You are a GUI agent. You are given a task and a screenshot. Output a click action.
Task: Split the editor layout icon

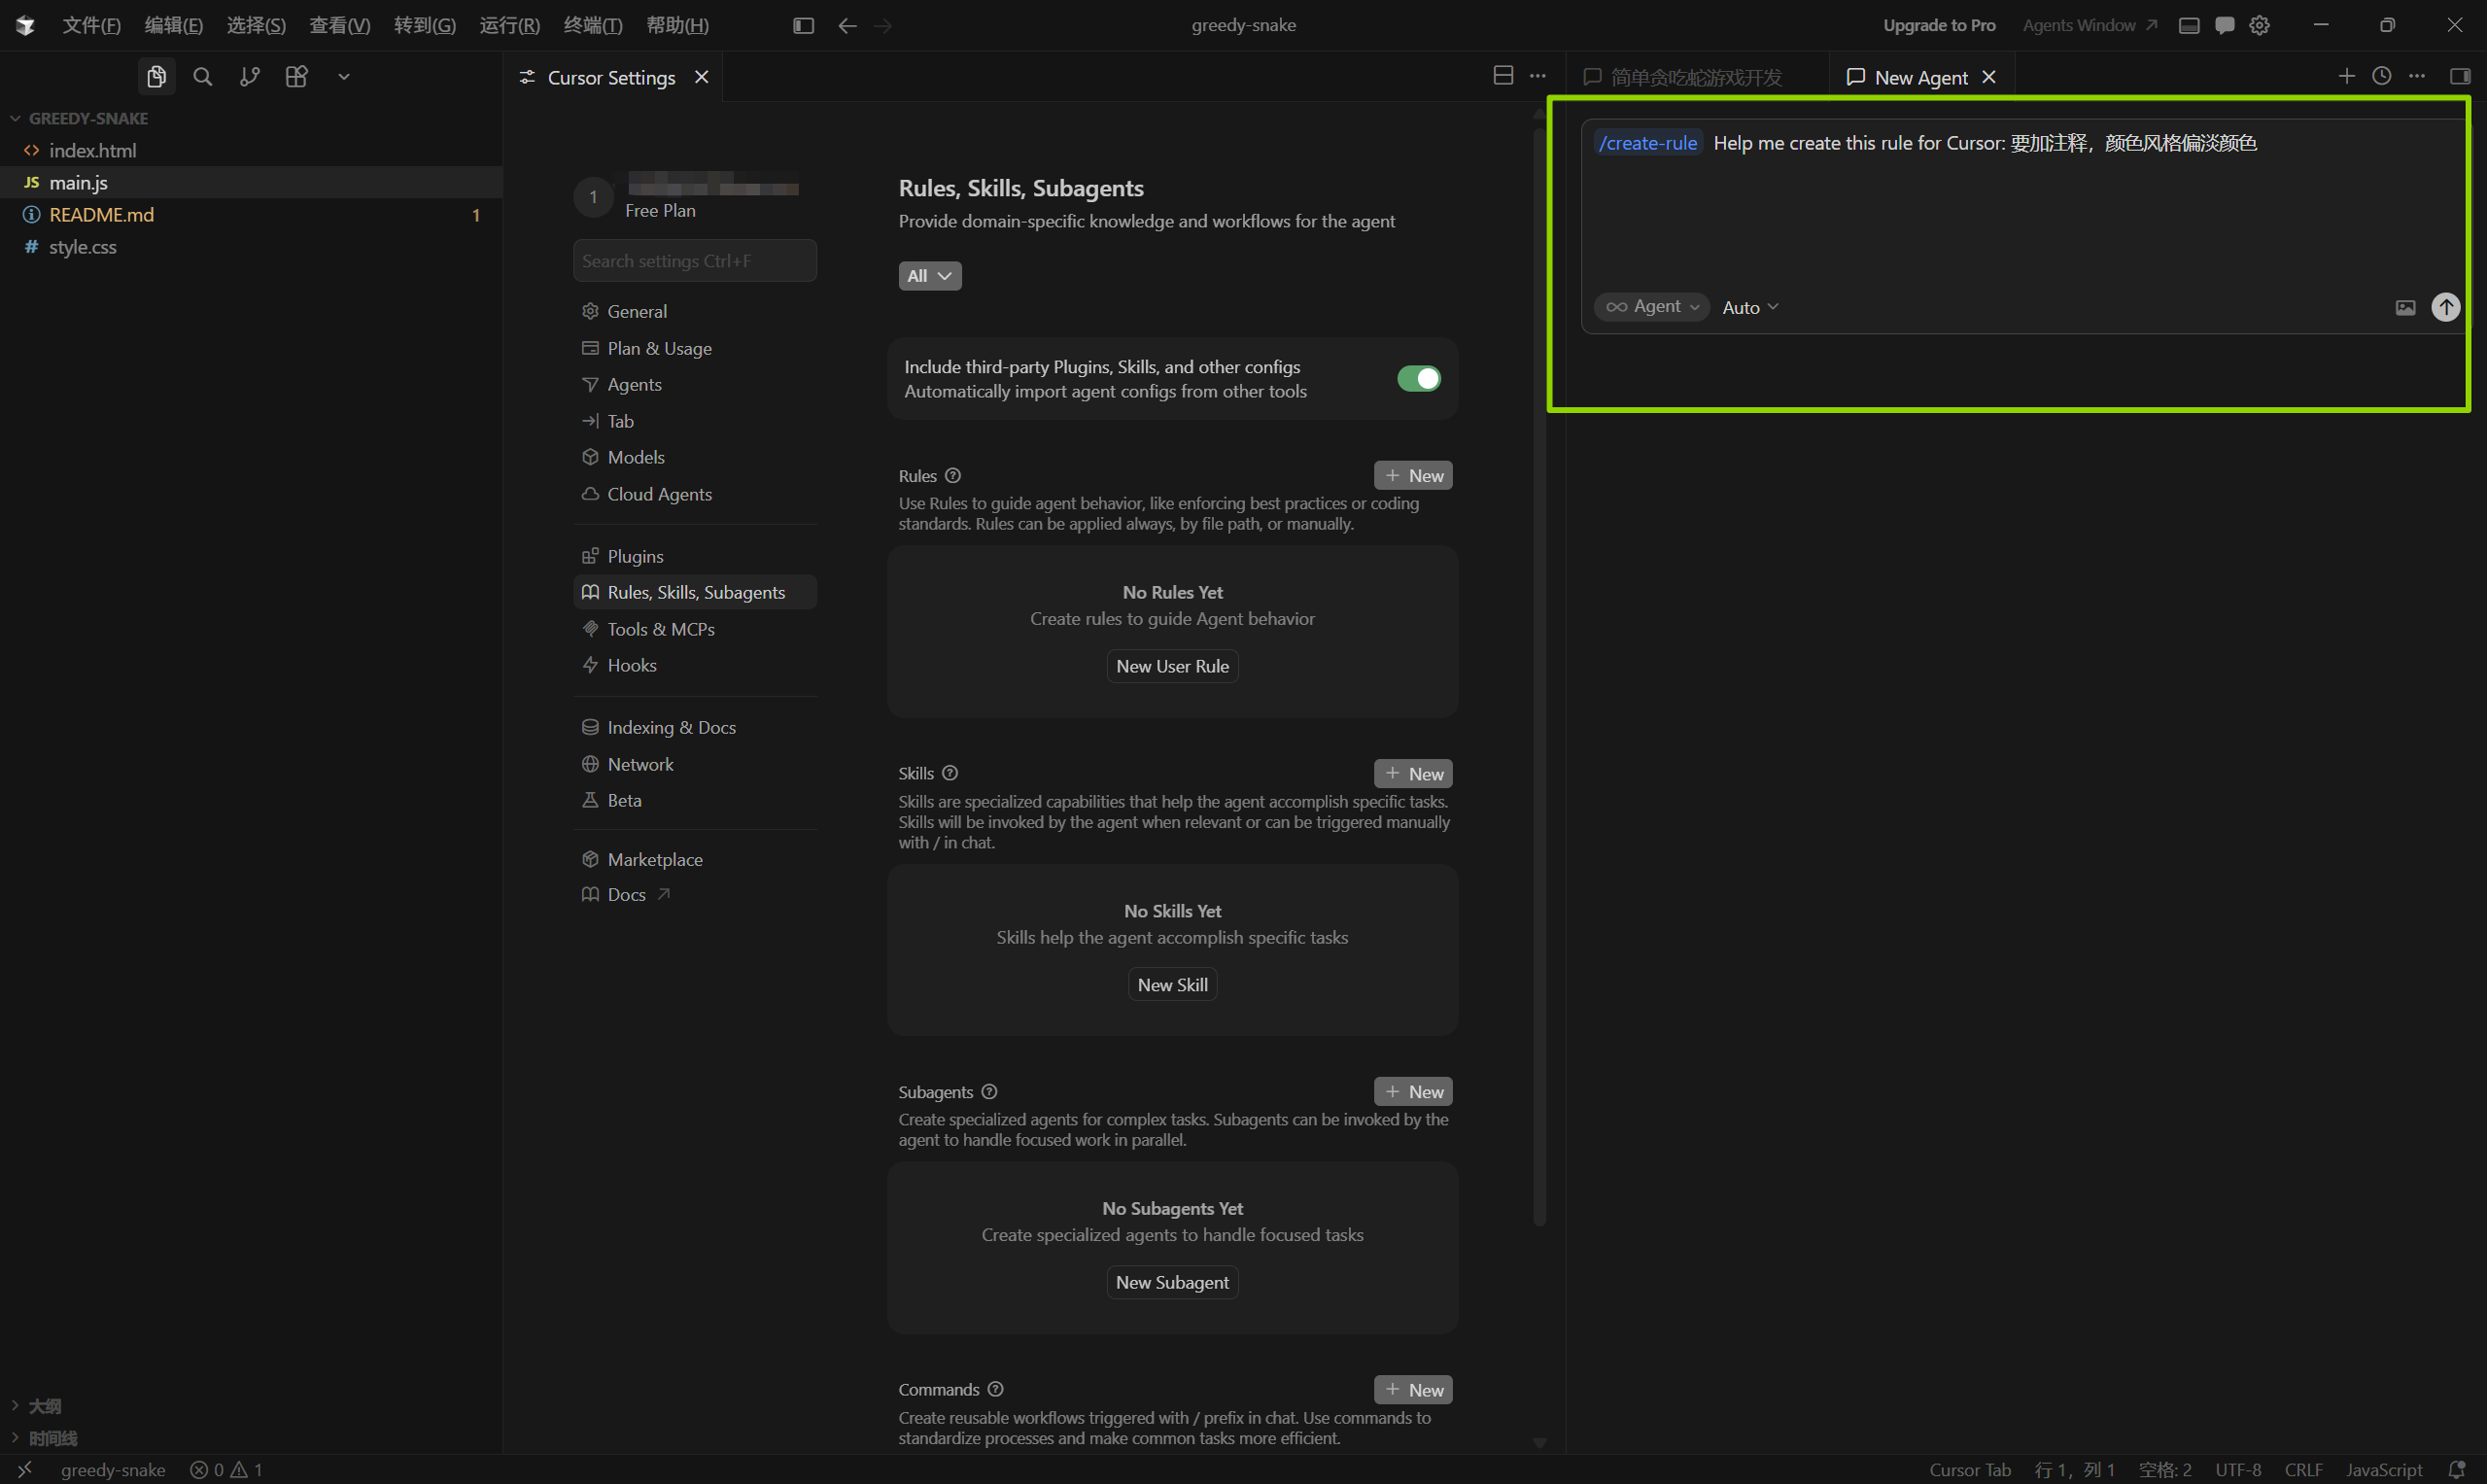coord(1502,76)
